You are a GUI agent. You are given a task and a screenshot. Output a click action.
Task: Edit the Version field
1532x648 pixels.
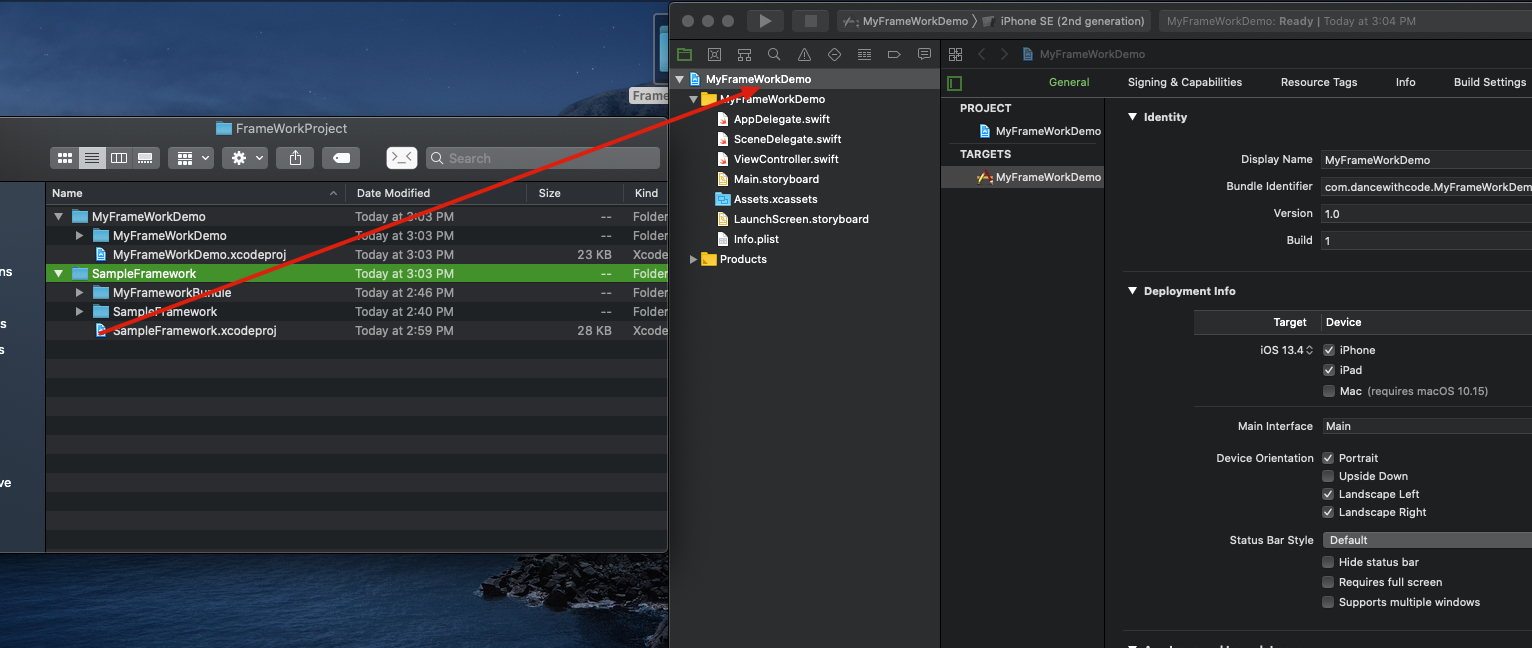point(1427,214)
